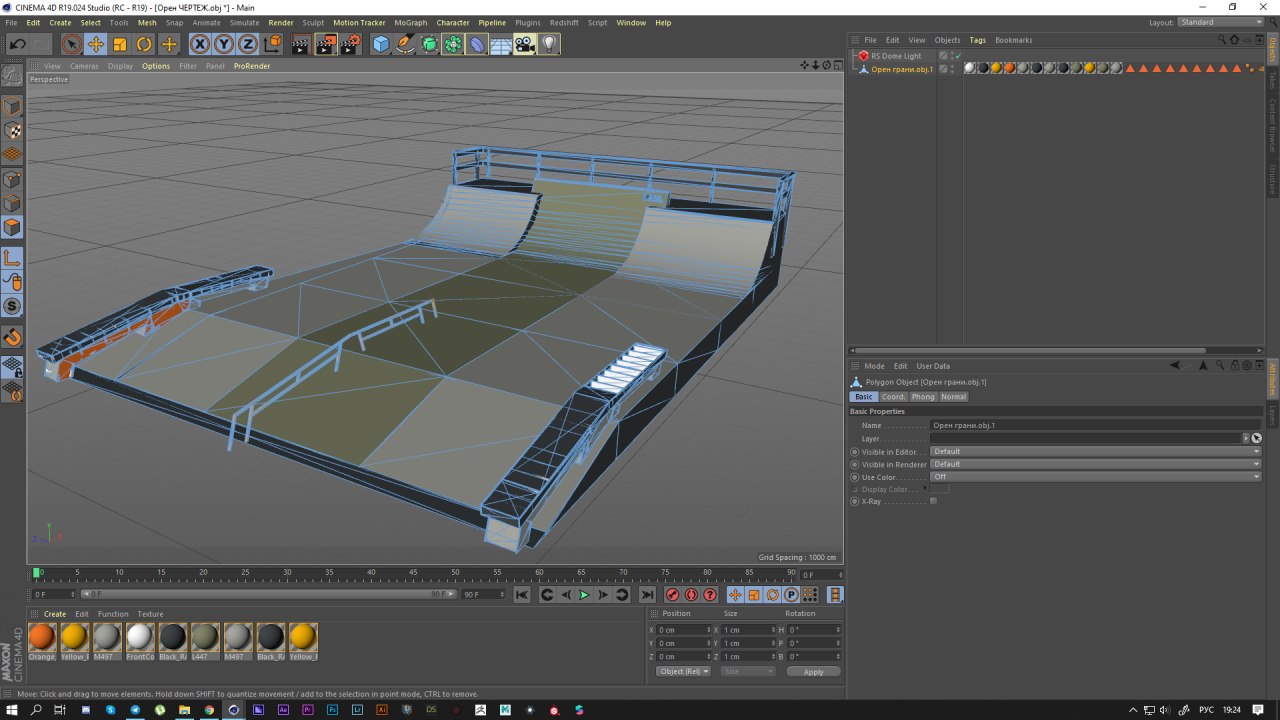The image size is (1280, 720).
Task: Open the Subdivision Surface generators icon
Action: pyautogui.click(x=429, y=44)
